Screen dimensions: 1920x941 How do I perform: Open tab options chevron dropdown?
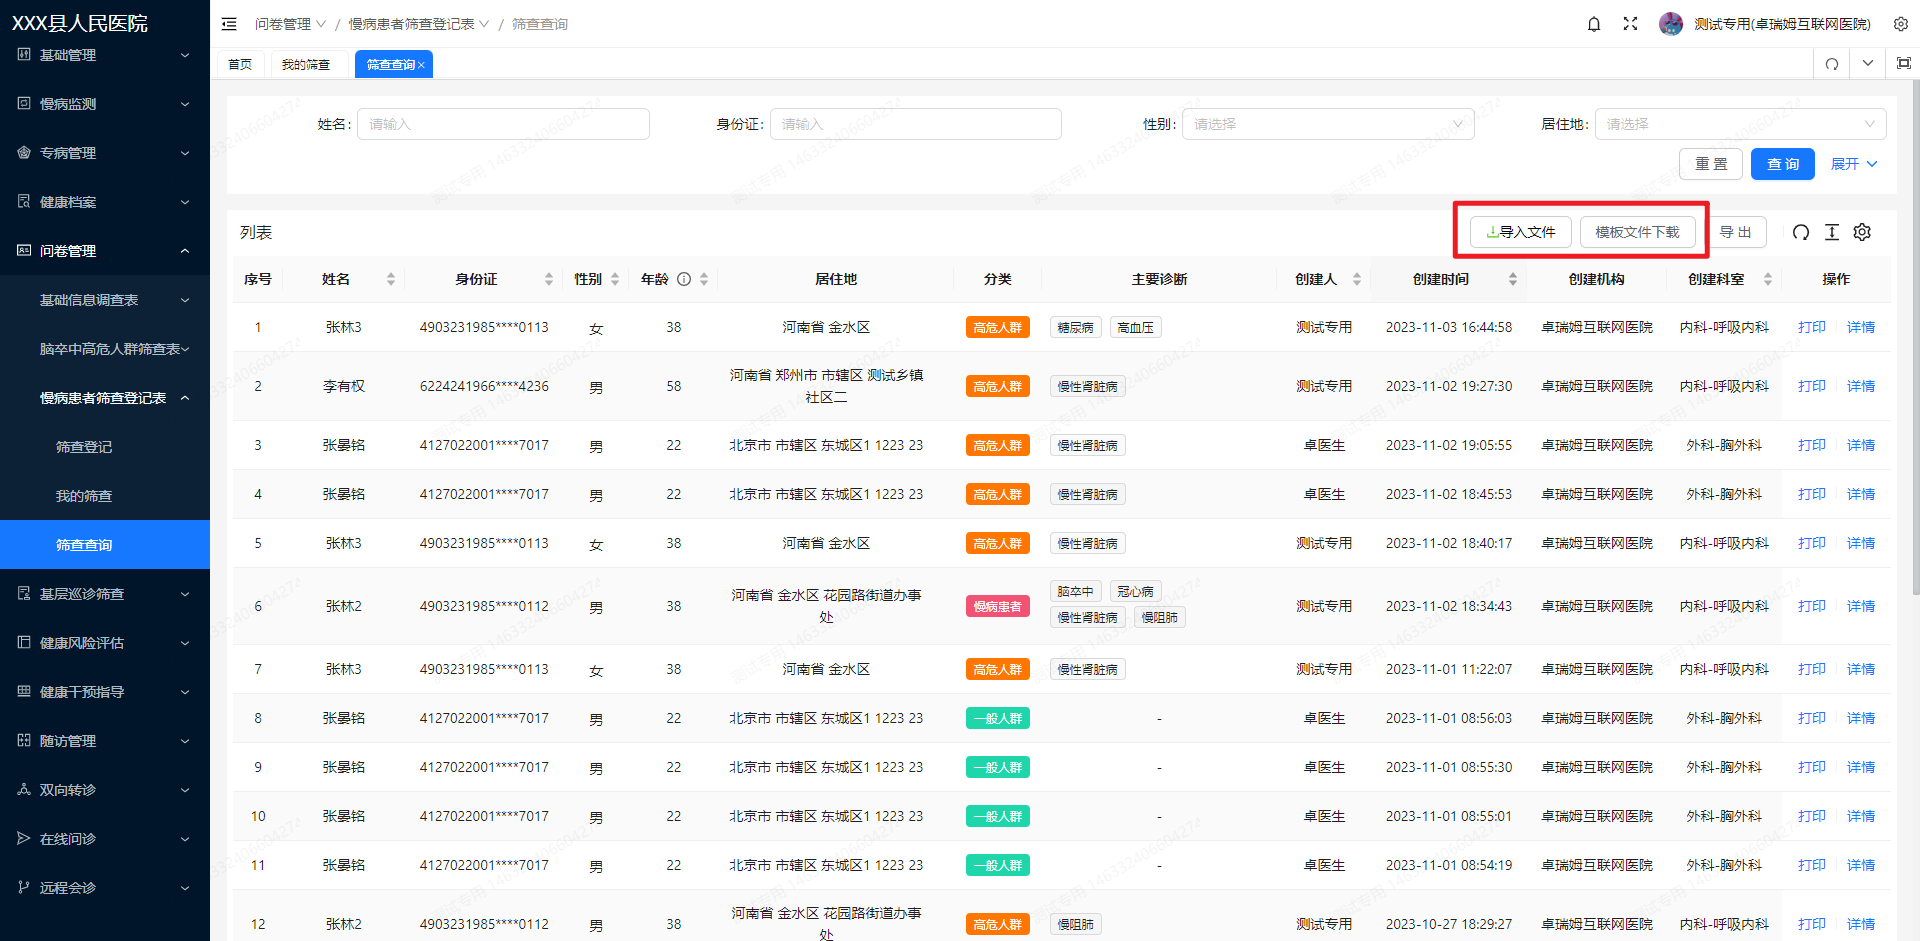pos(1868,63)
